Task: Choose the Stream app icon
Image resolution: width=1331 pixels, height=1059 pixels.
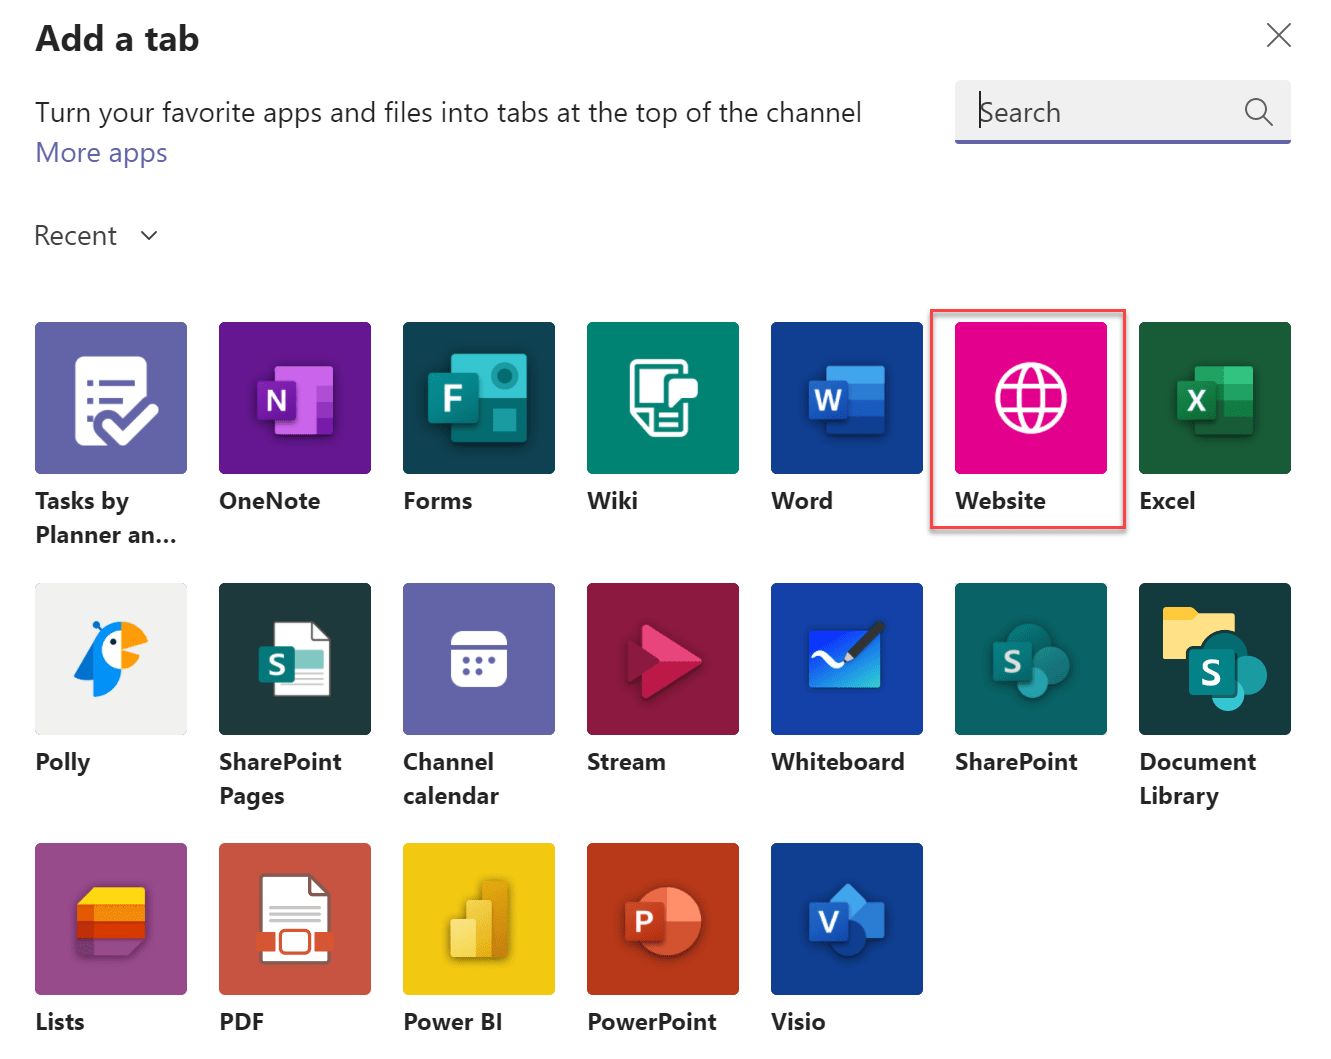Action: (662, 658)
